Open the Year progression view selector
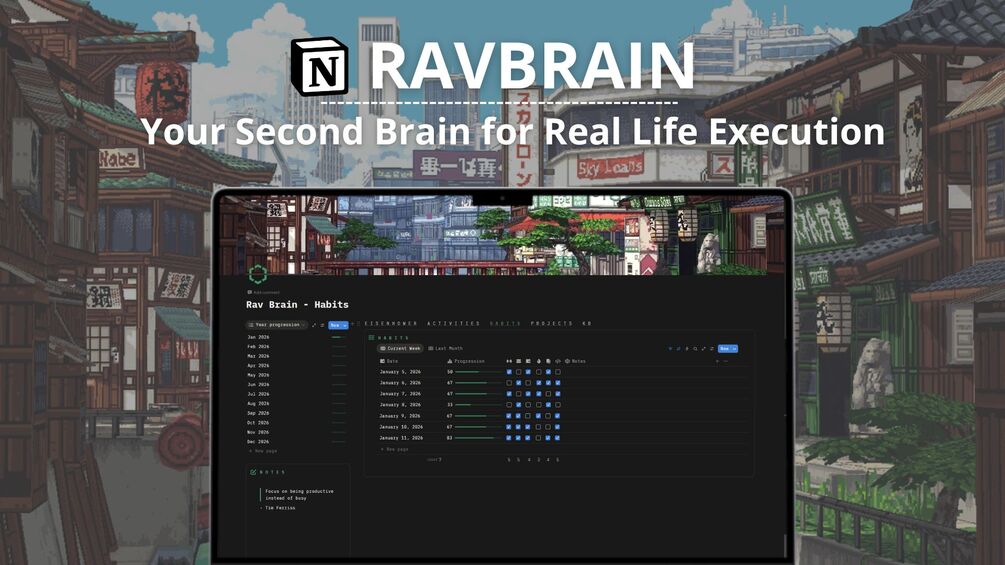 (x=277, y=325)
